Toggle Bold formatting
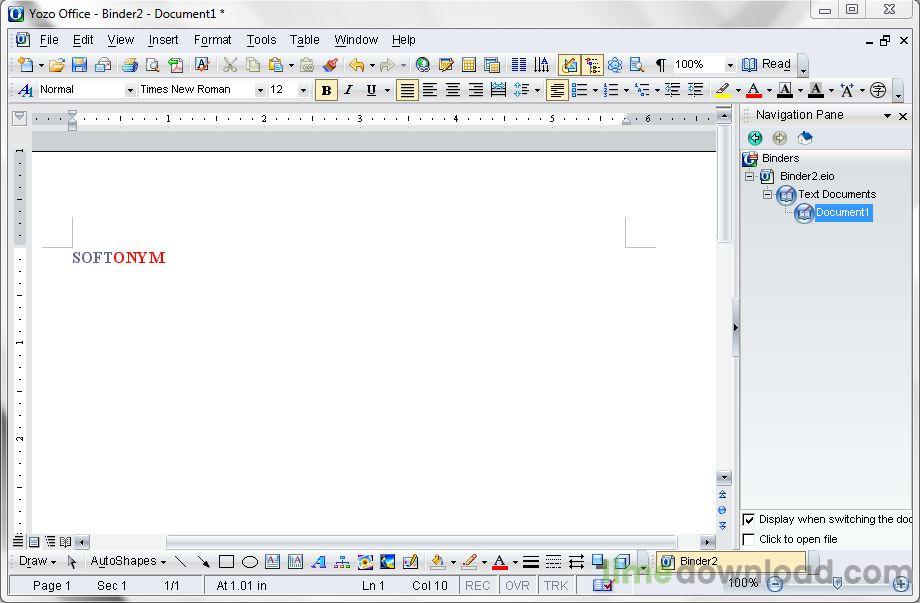920x603 pixels. pos(326,90)
